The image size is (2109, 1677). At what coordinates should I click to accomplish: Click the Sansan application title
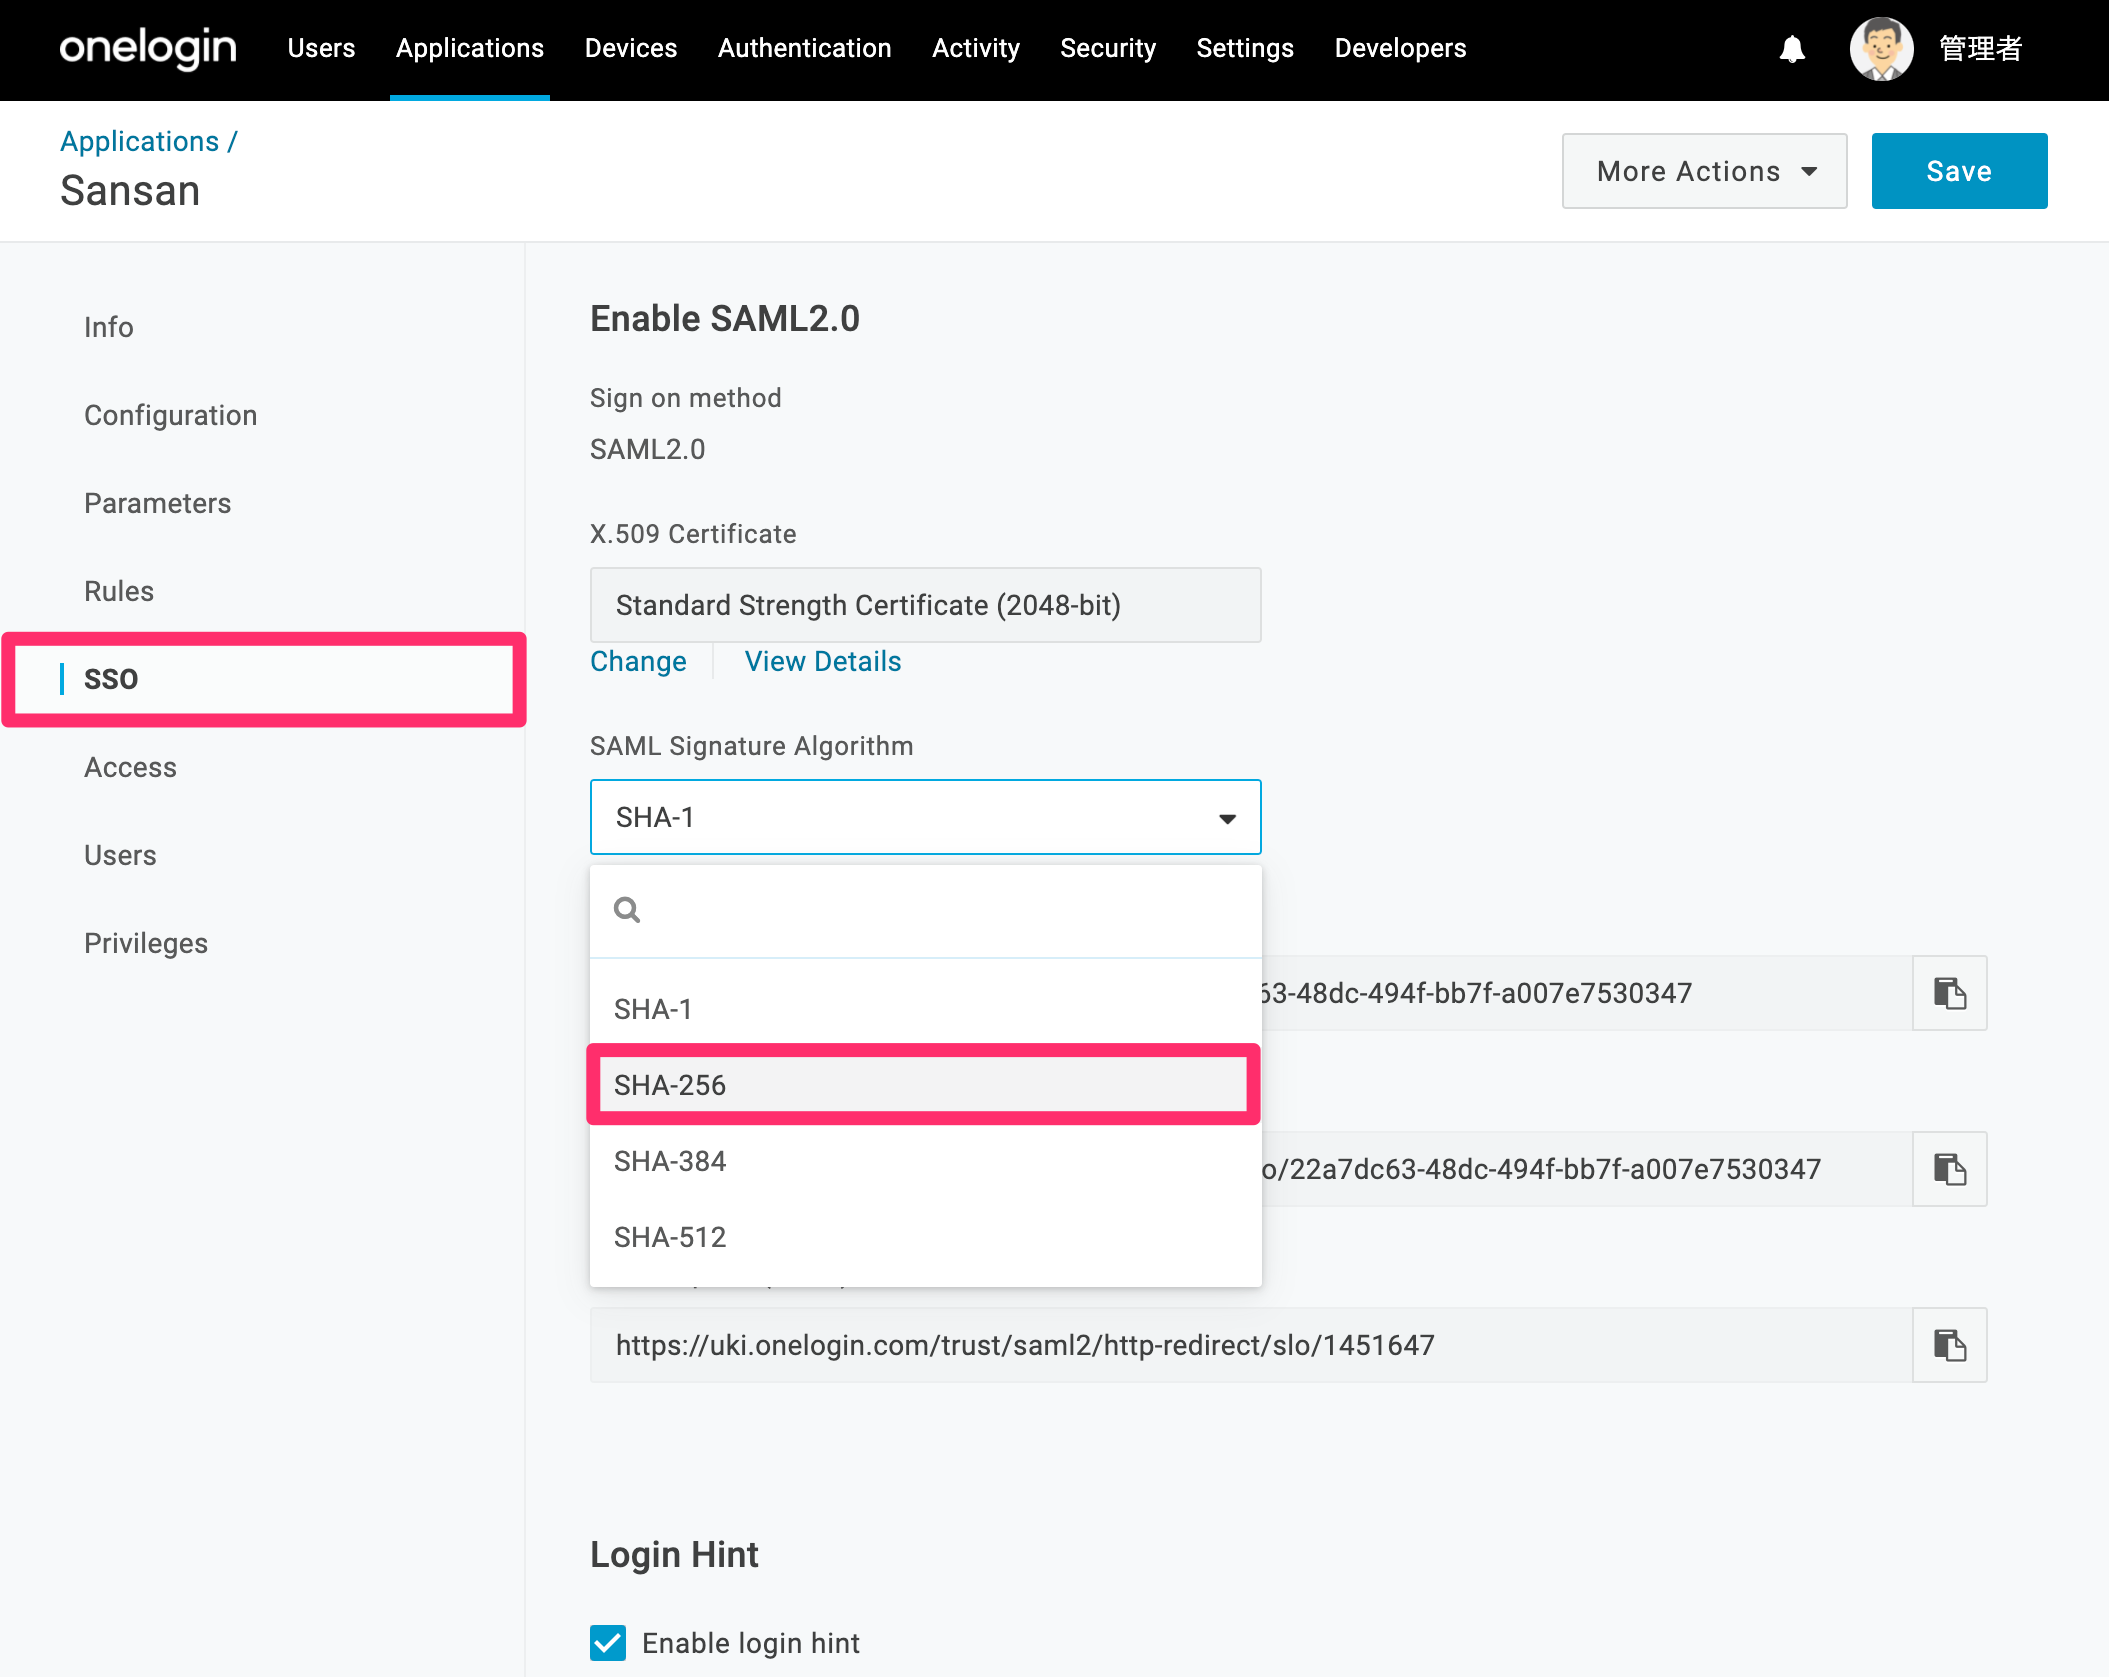click(x=130, y=190)
